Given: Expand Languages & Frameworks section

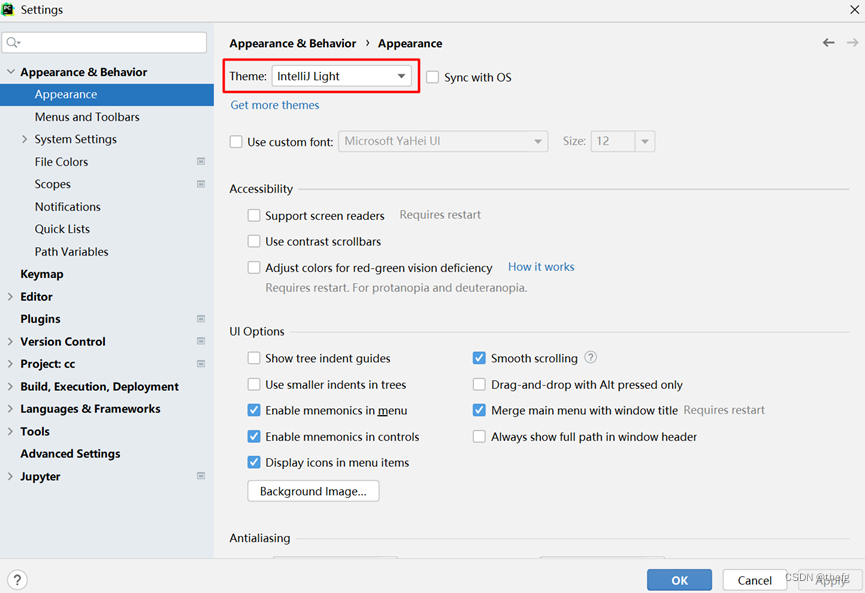Looking at the screenshot, I should pos(10,409).
